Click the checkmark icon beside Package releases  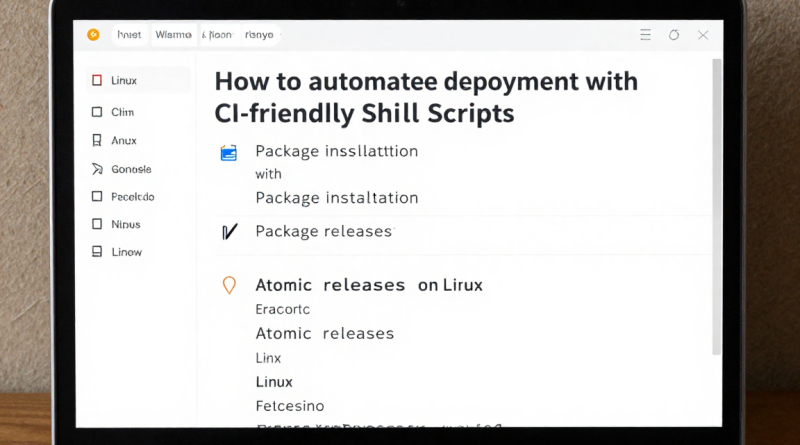click(229, 232)
